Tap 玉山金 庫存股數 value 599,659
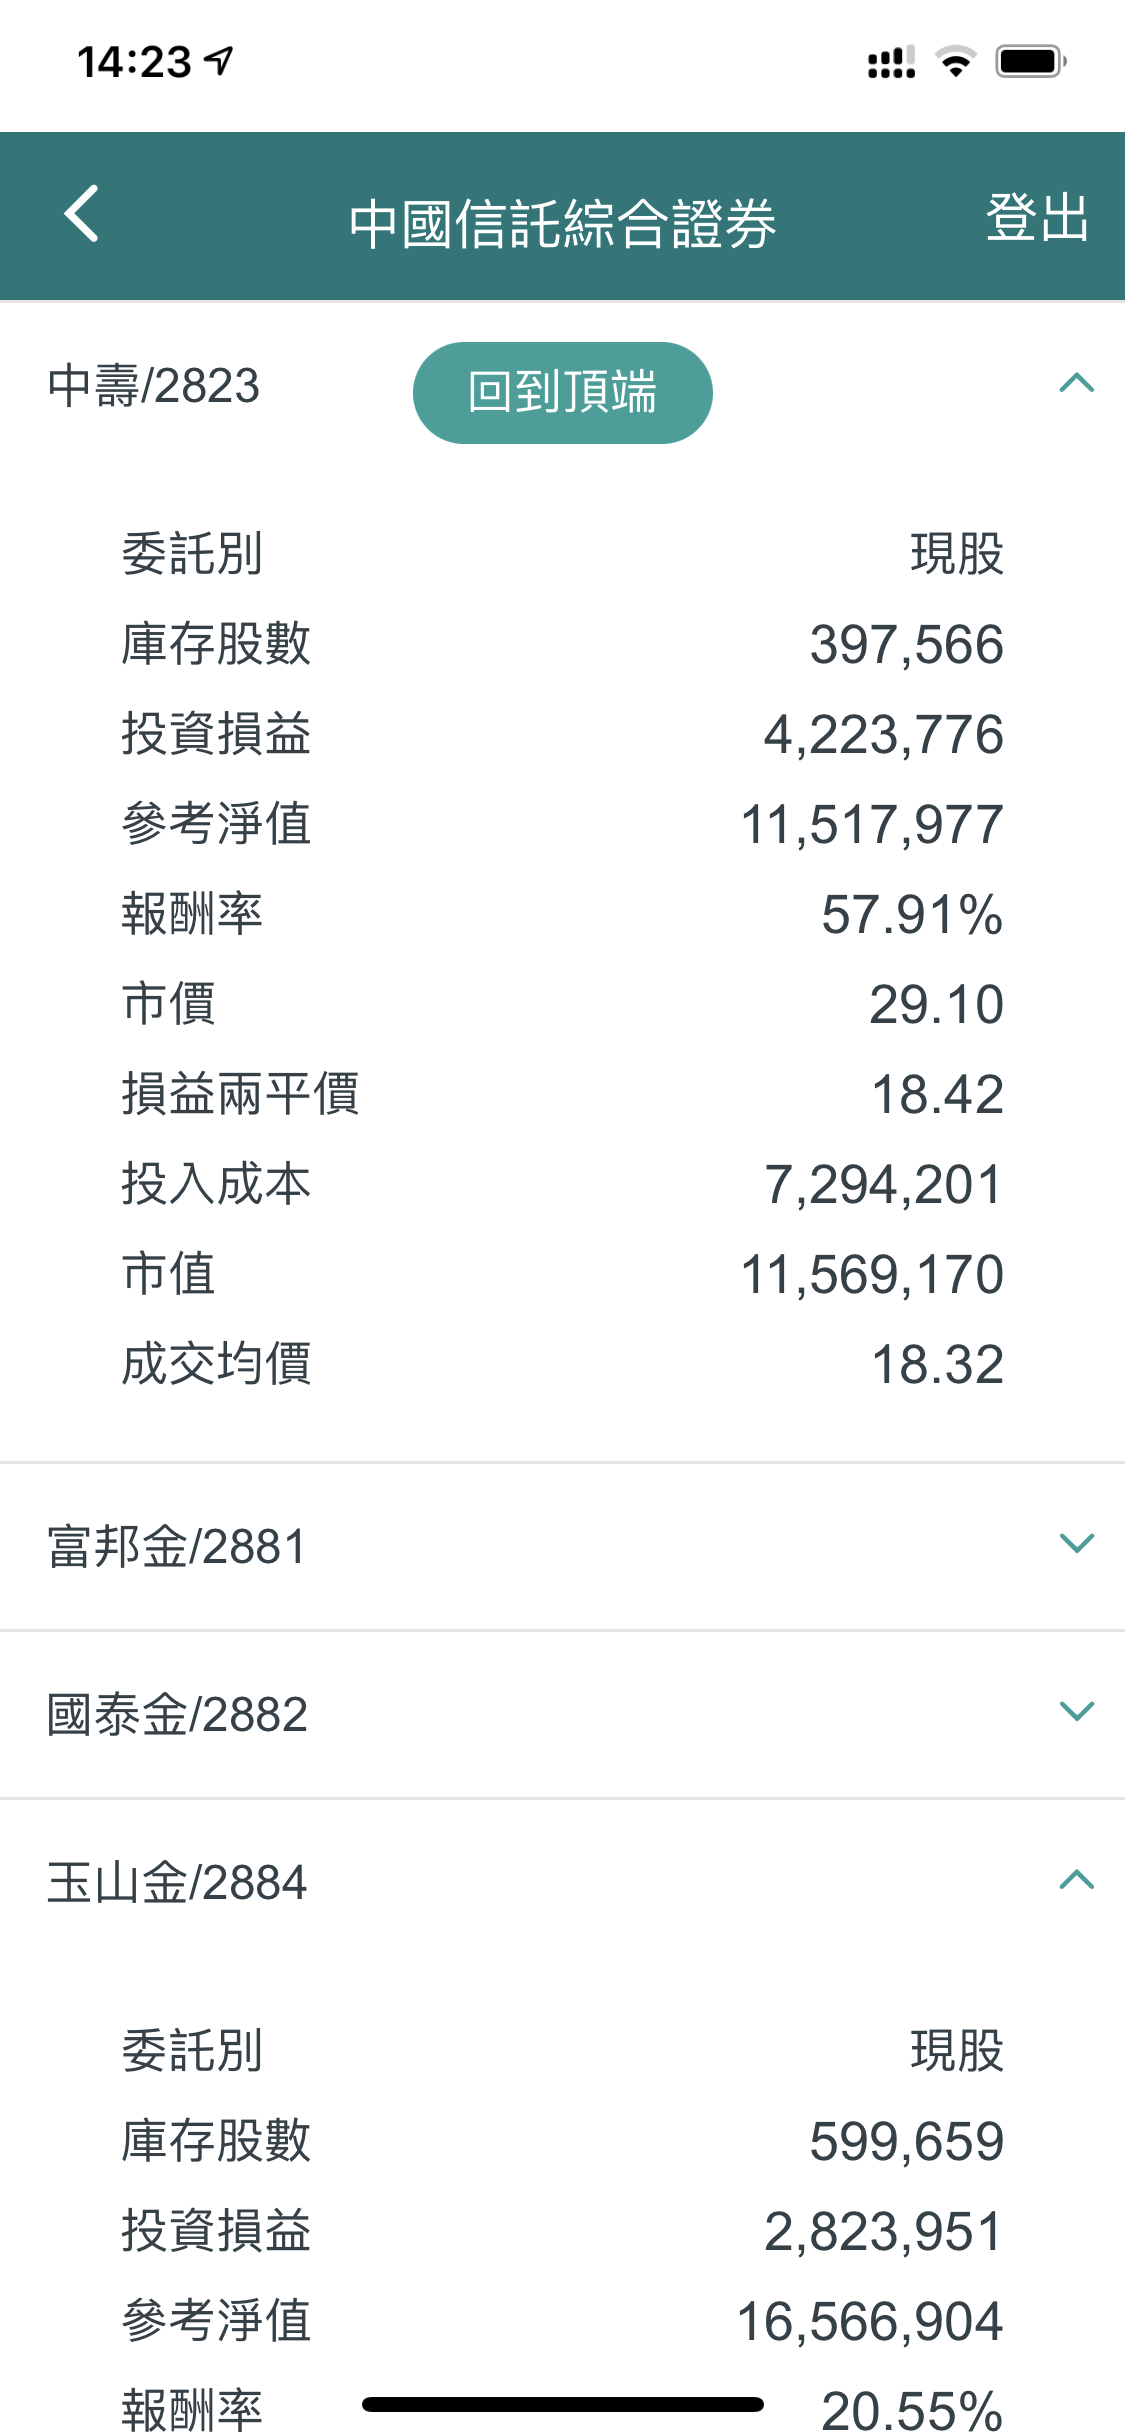Image resolution: width=1125 pixels, height=2436 pixels. (x=906, y=2141)
